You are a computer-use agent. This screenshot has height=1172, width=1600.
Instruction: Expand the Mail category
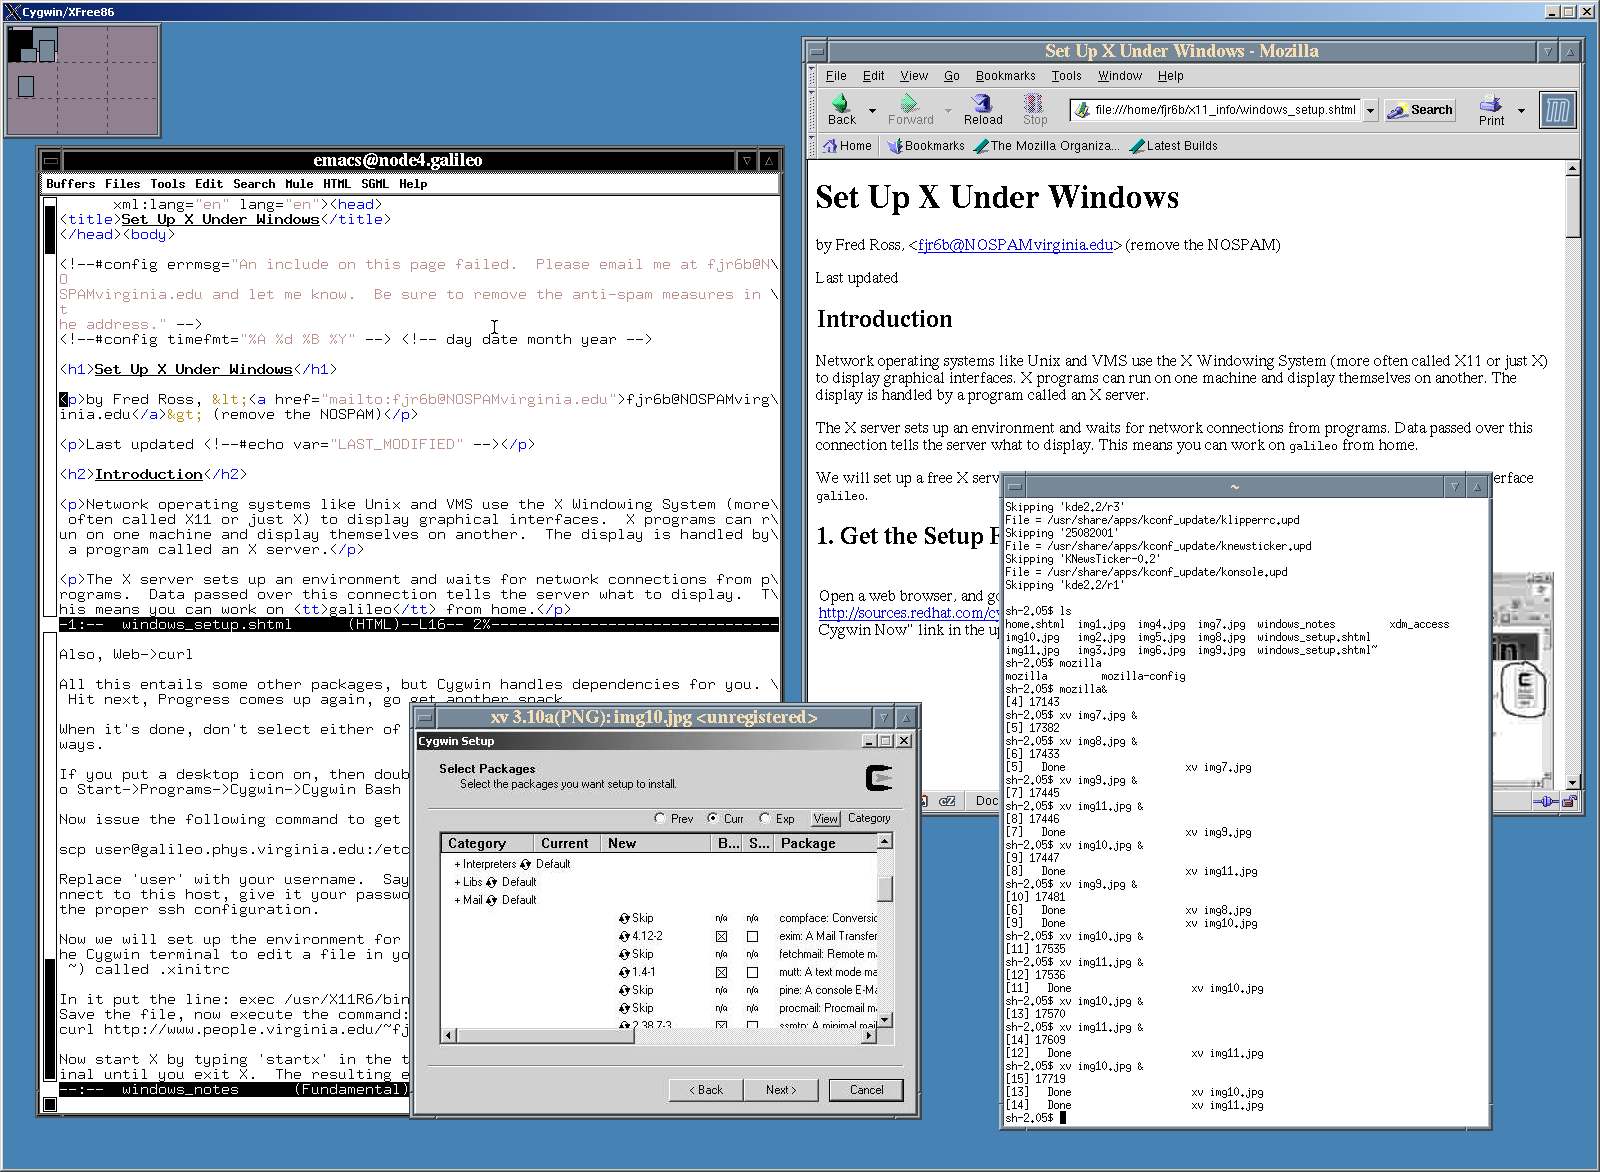click(457, 900)
